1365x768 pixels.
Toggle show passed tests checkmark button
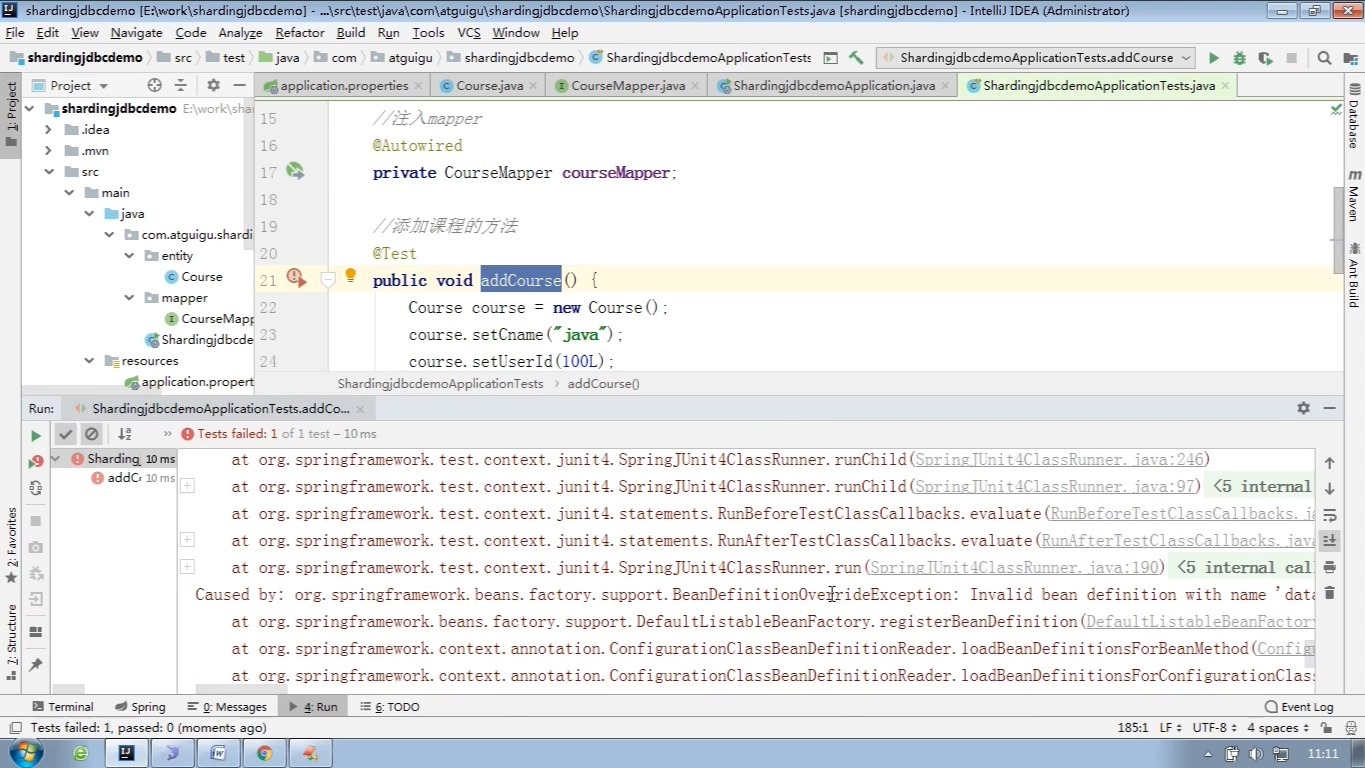pyautogui.click(x=66, y=434)
